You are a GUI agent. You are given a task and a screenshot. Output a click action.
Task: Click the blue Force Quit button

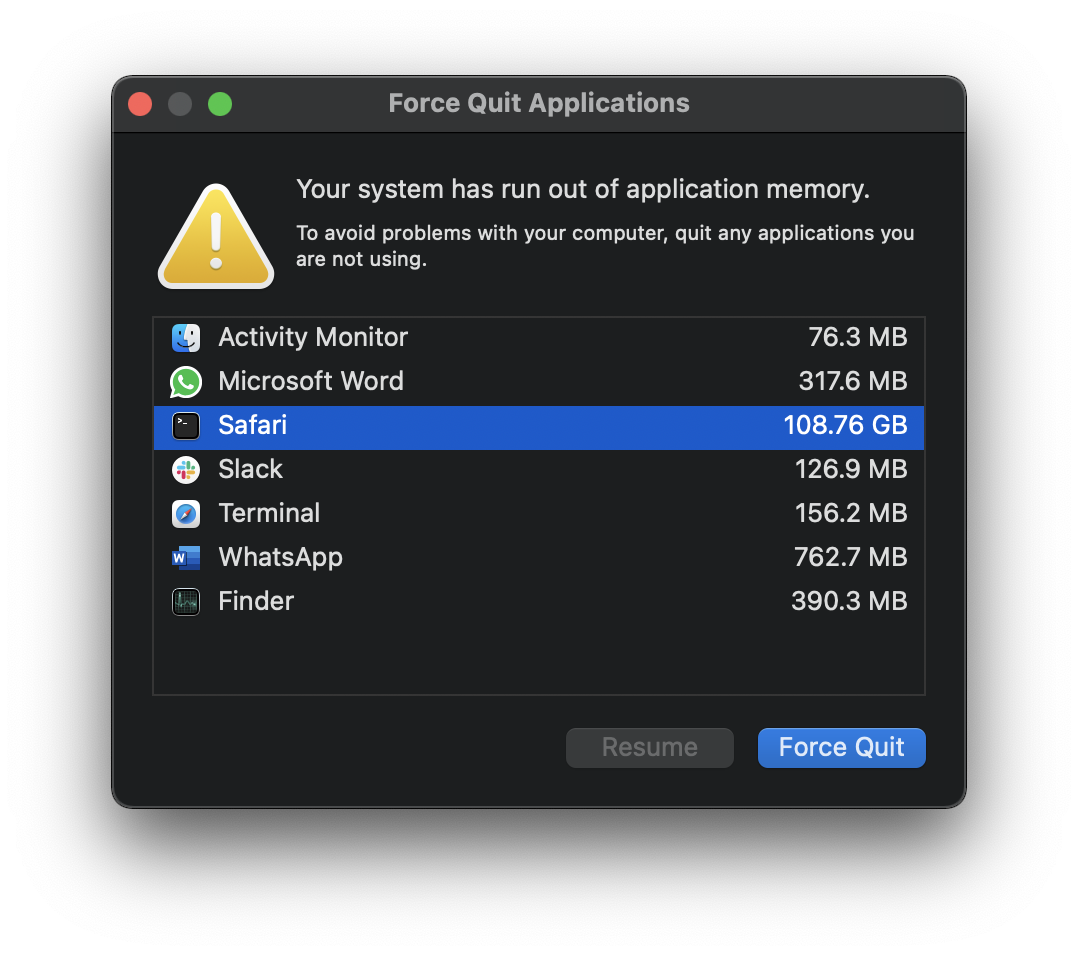[842, 748]
